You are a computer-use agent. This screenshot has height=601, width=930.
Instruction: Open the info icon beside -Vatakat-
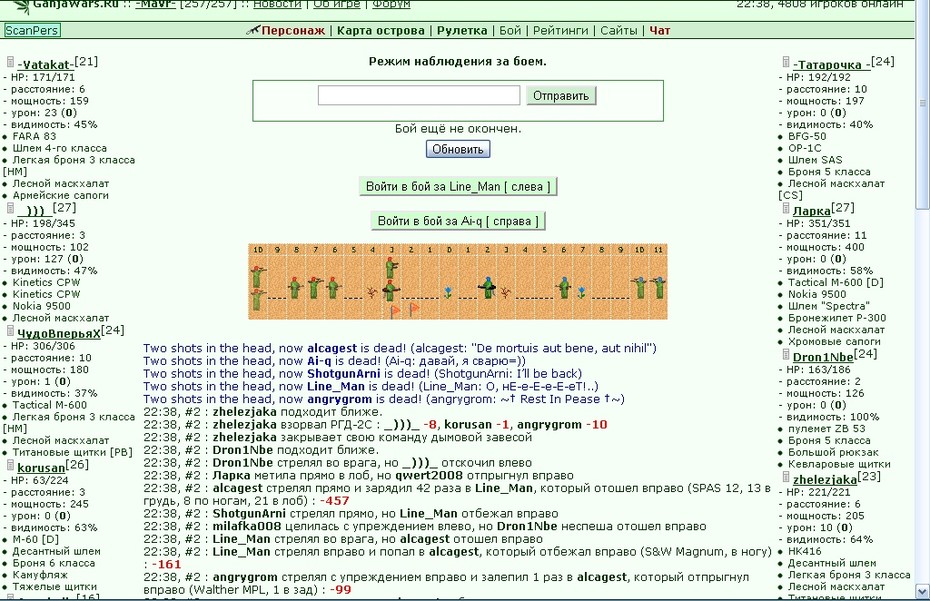(x=10, y=62)
